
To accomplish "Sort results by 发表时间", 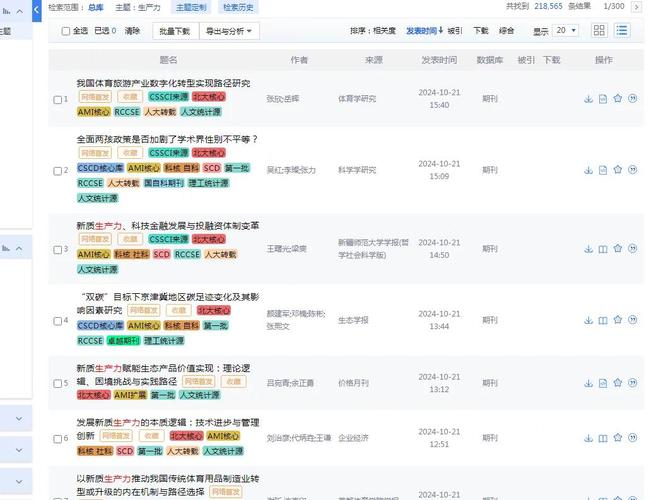I will click(x=424, y=31).
